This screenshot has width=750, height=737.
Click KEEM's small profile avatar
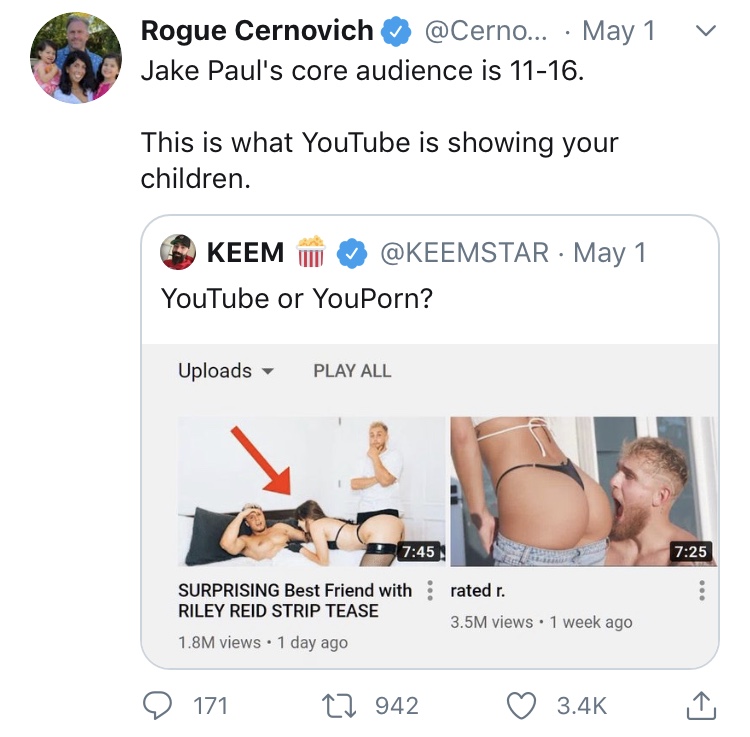[178, 254]
